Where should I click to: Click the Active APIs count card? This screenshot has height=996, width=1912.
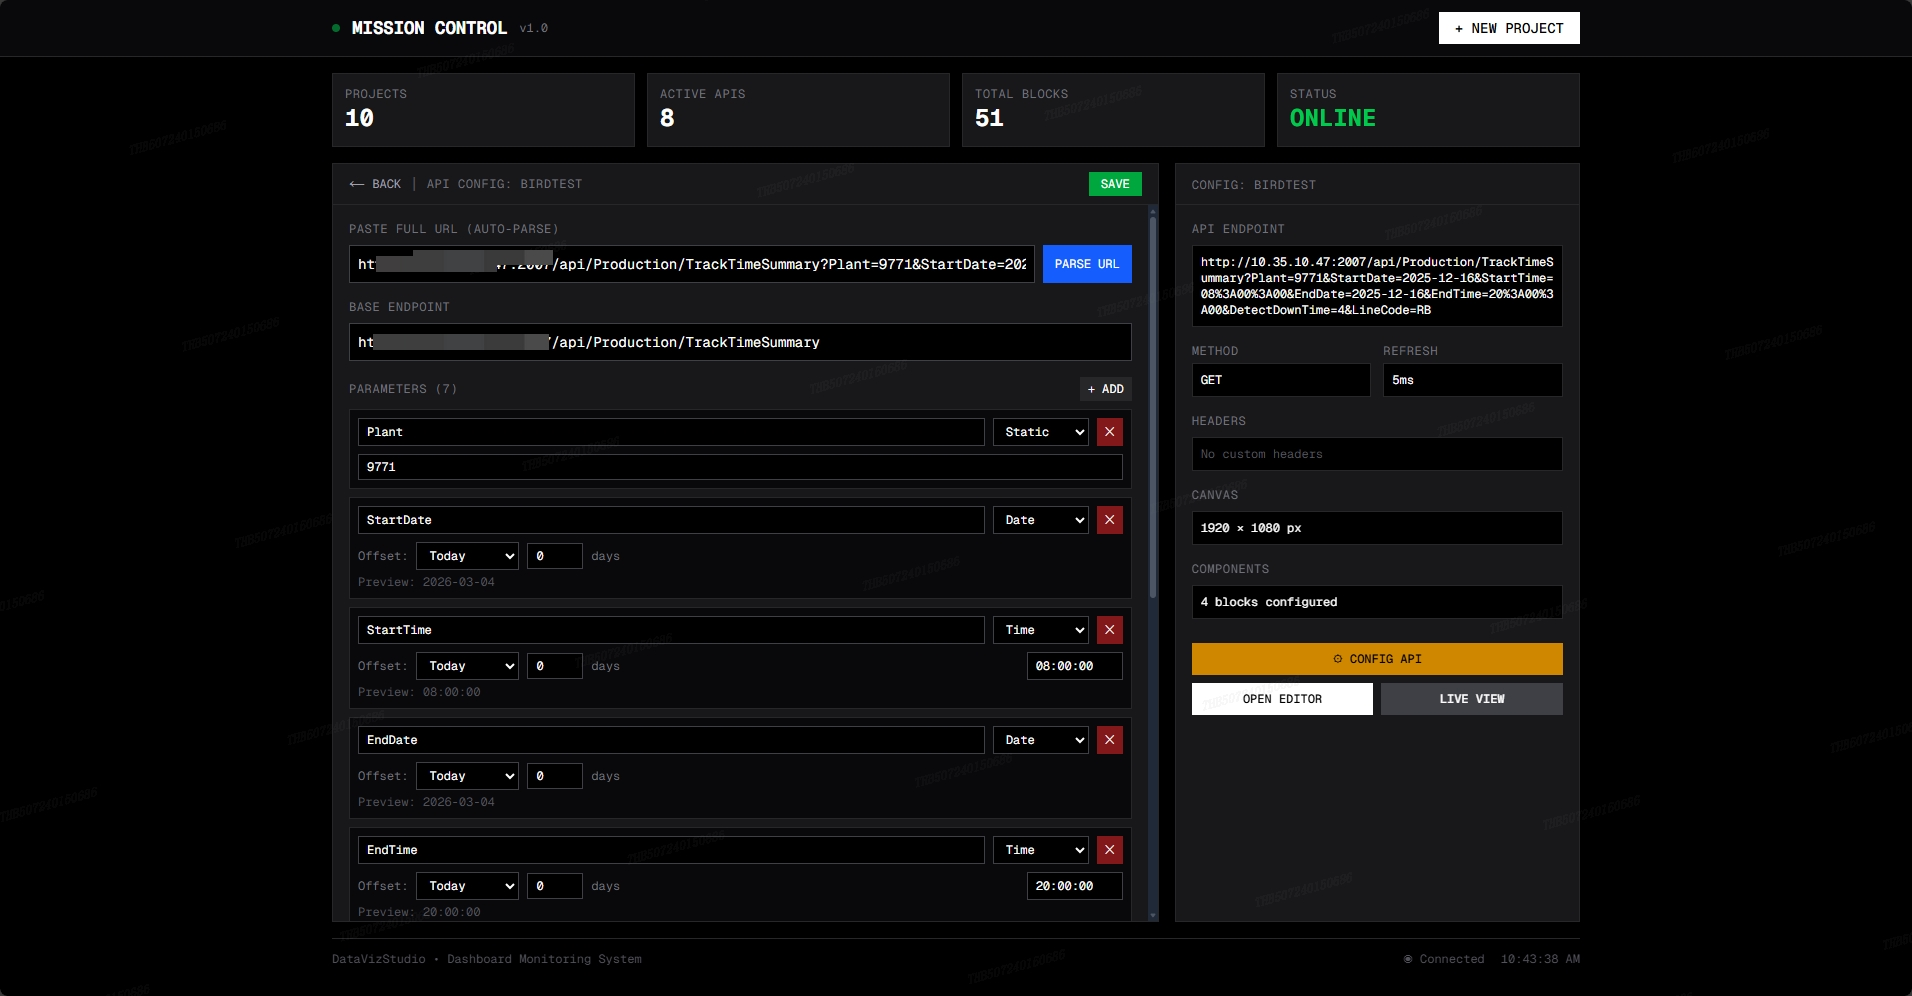click(x=798, y=110)
